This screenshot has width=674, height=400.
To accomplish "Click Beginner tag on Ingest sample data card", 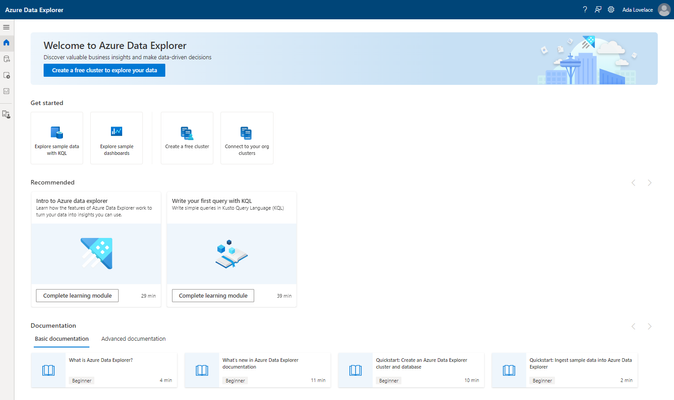I will click(x=542, y=381).
